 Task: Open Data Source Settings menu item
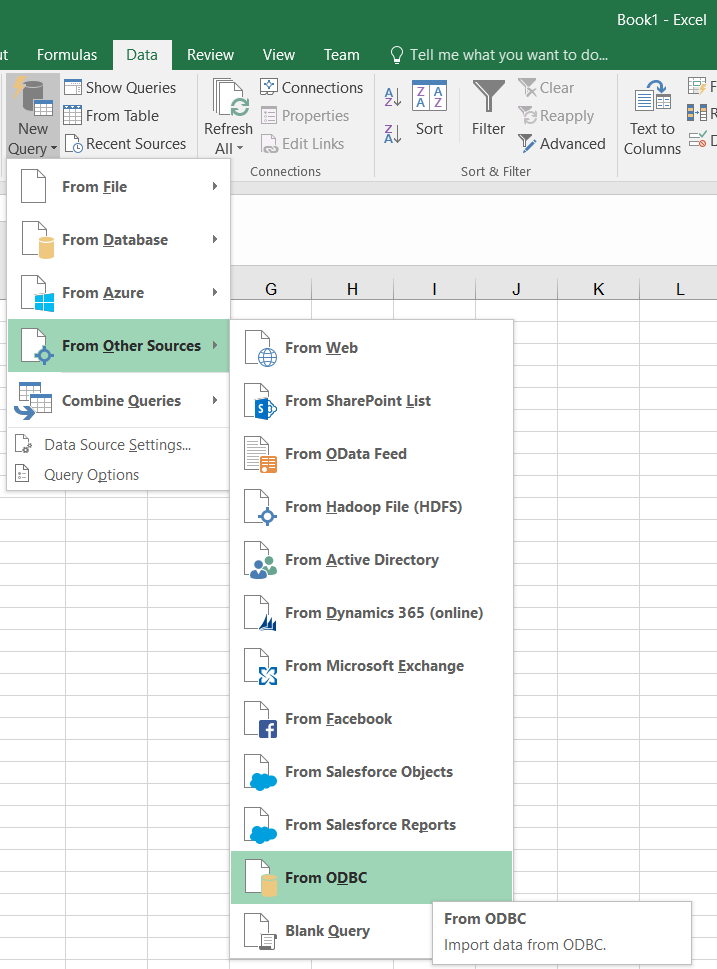[x=119, y=445]
